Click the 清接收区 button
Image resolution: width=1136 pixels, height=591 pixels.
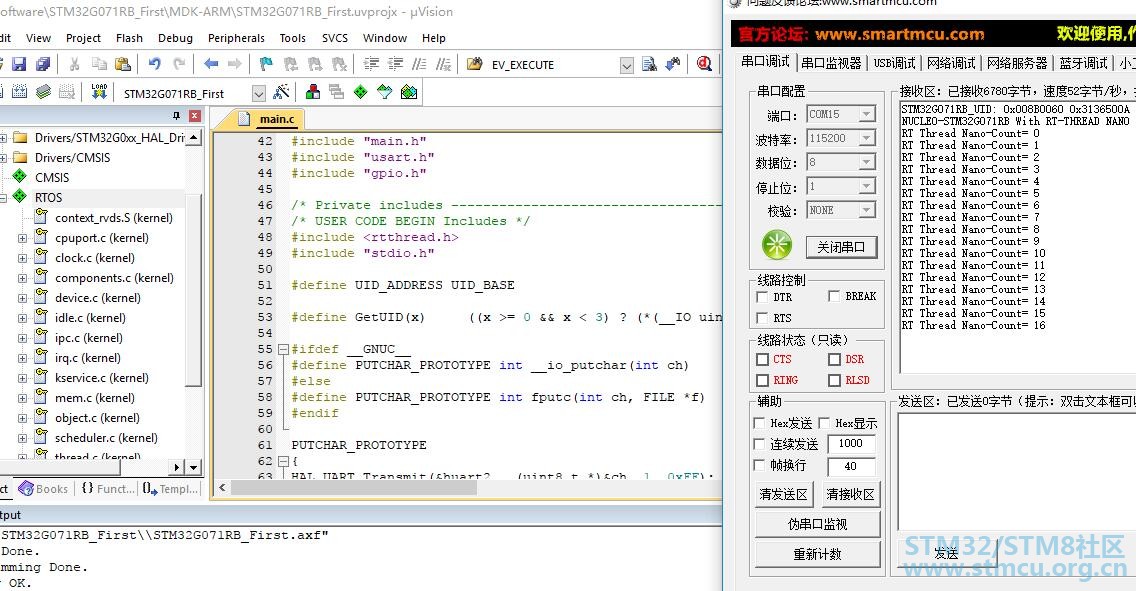(851, 494)
